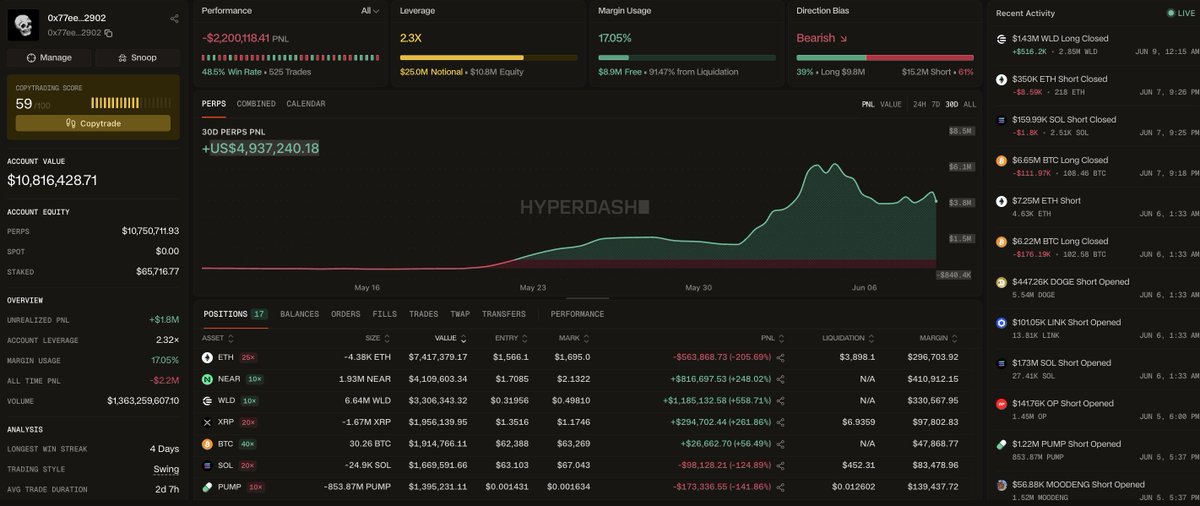The image size is (1200, 506).
Task: Set chart range to 7D
Action: tap(936, 104)
